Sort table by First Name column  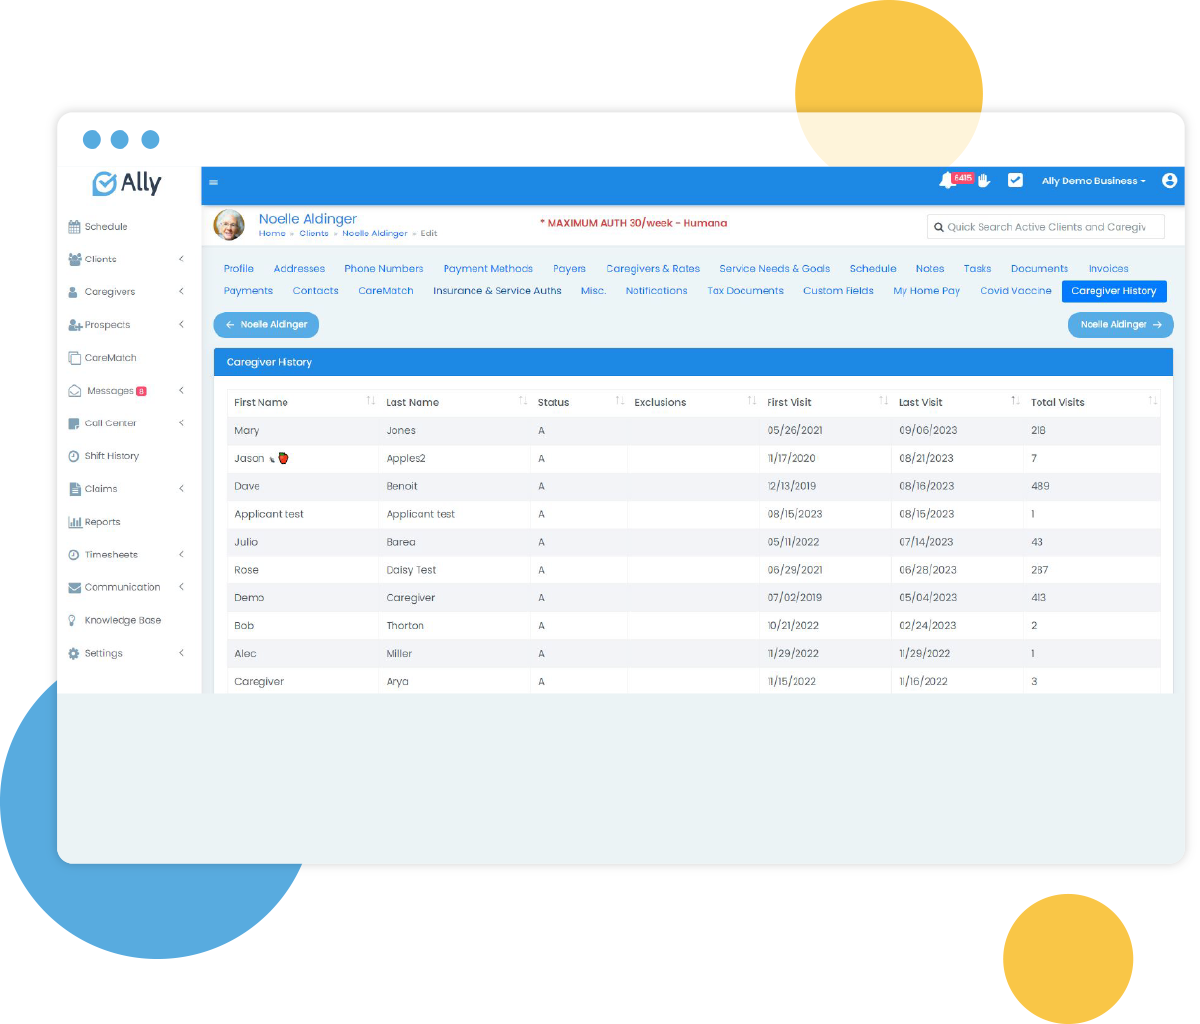[x=370, y=402]
